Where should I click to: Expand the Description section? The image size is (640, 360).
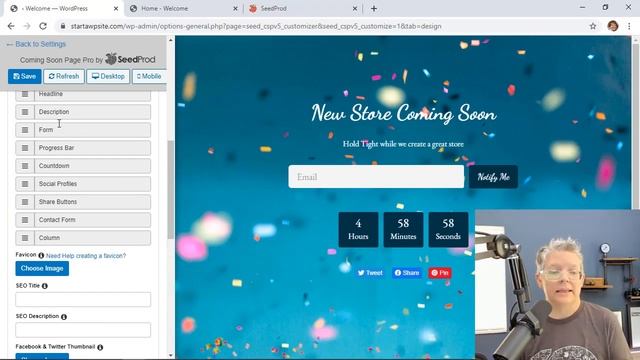83,112
